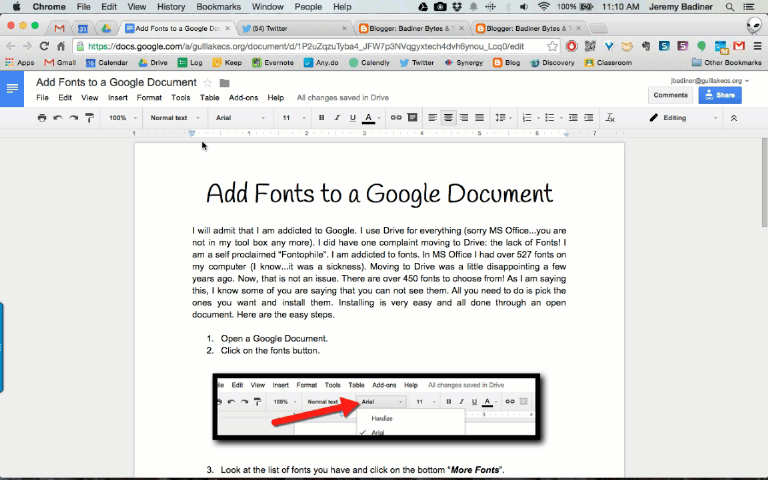The width and height of the screenshot is (768, 480).
Task: Switch to the Twitter tab
Action: click(x=294, y=28)
